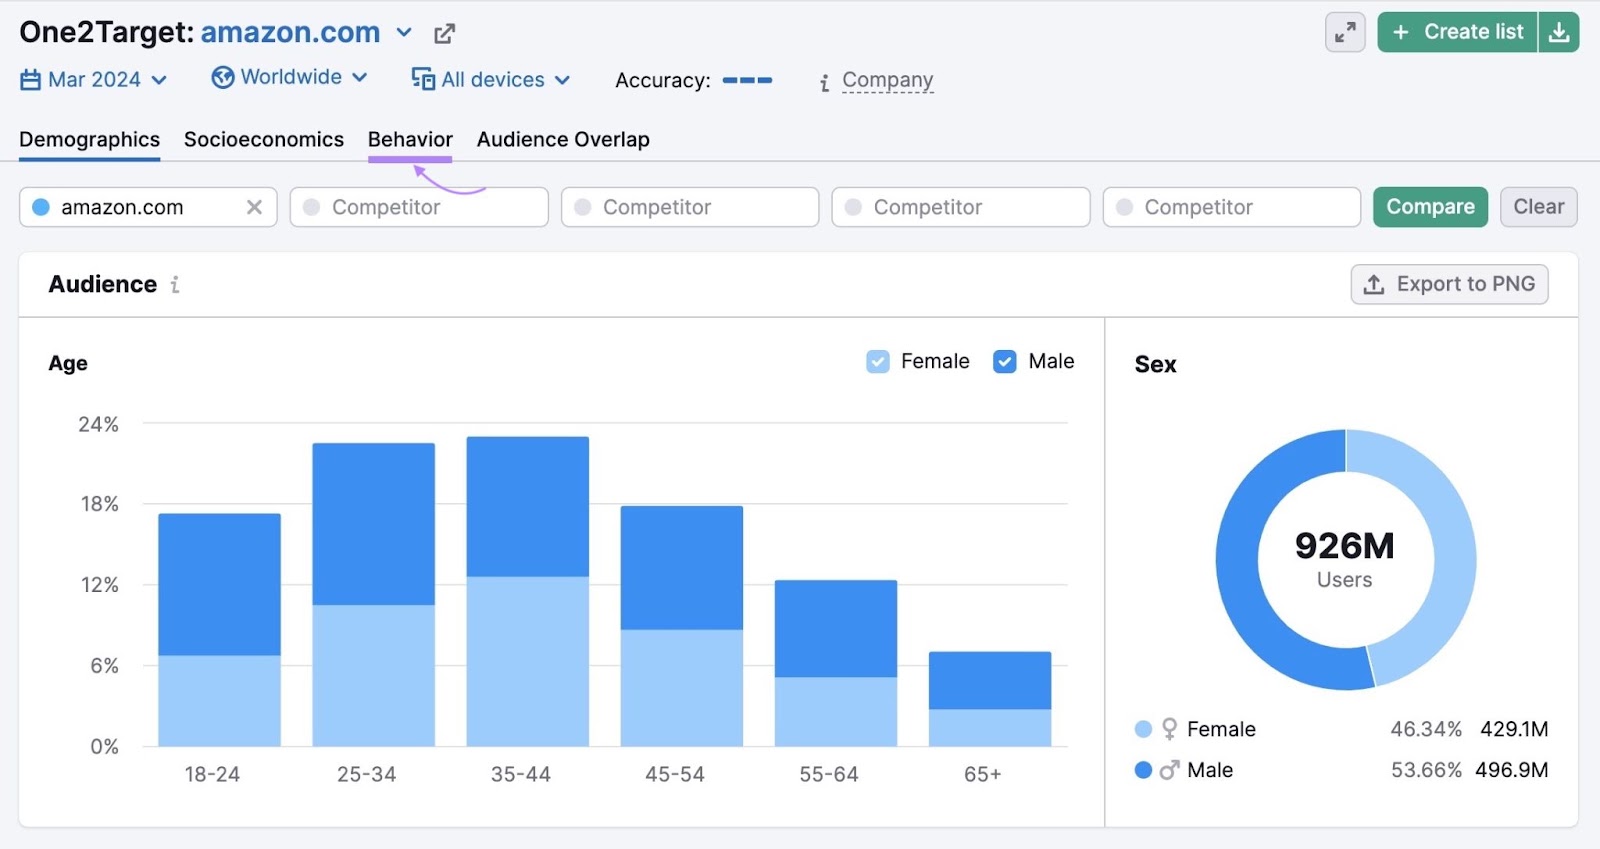Click the 35-44 axis label
This screenshot has width=1600, height=849.
point(520,774)
